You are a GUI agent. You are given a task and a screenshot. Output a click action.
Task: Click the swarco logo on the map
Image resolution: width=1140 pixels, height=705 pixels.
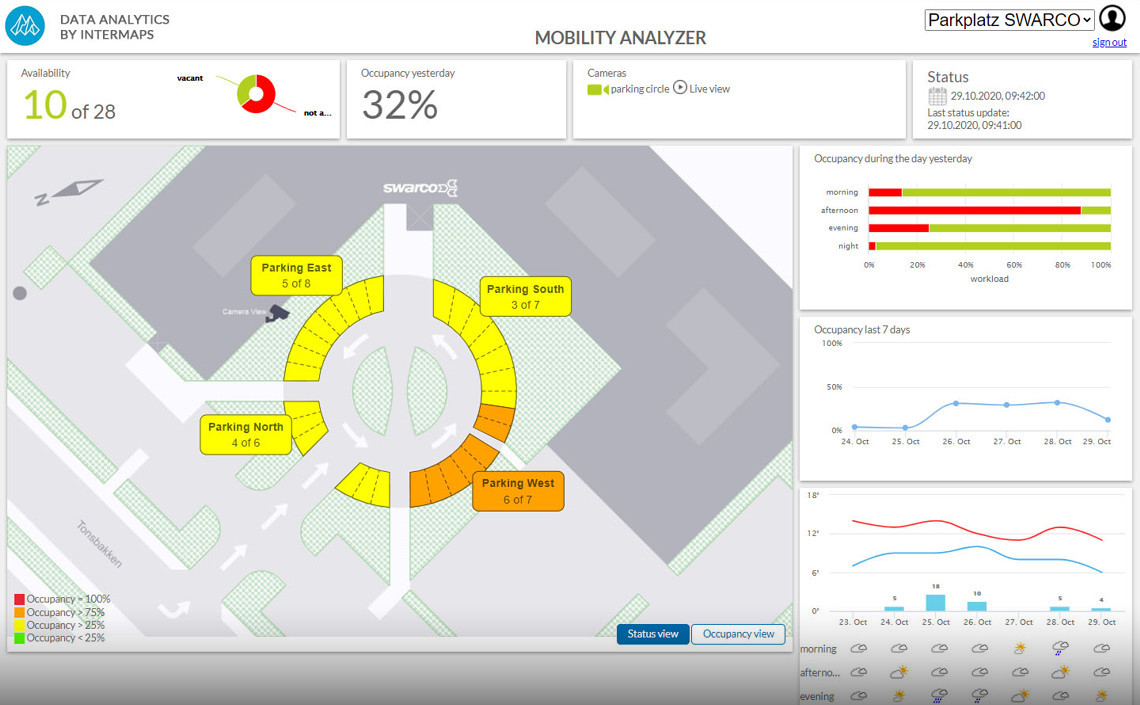click(420, 188)
